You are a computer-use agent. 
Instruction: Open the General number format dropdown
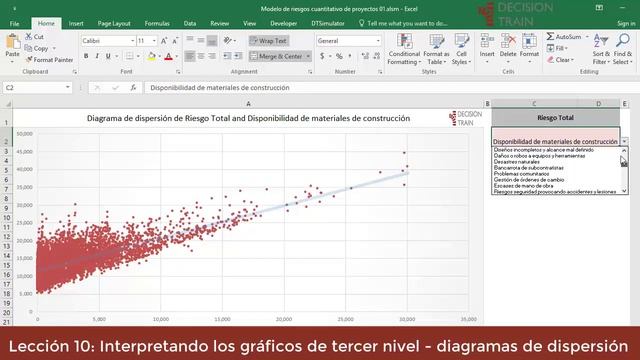point(378,41)
